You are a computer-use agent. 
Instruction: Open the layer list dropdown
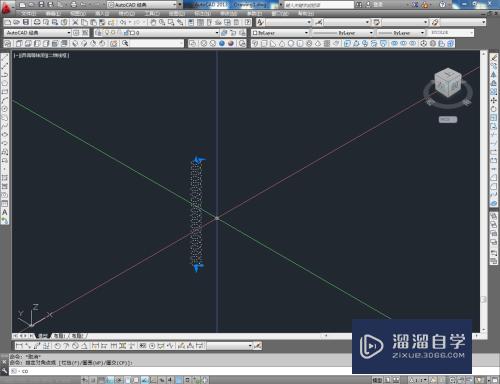pos(161,33)
